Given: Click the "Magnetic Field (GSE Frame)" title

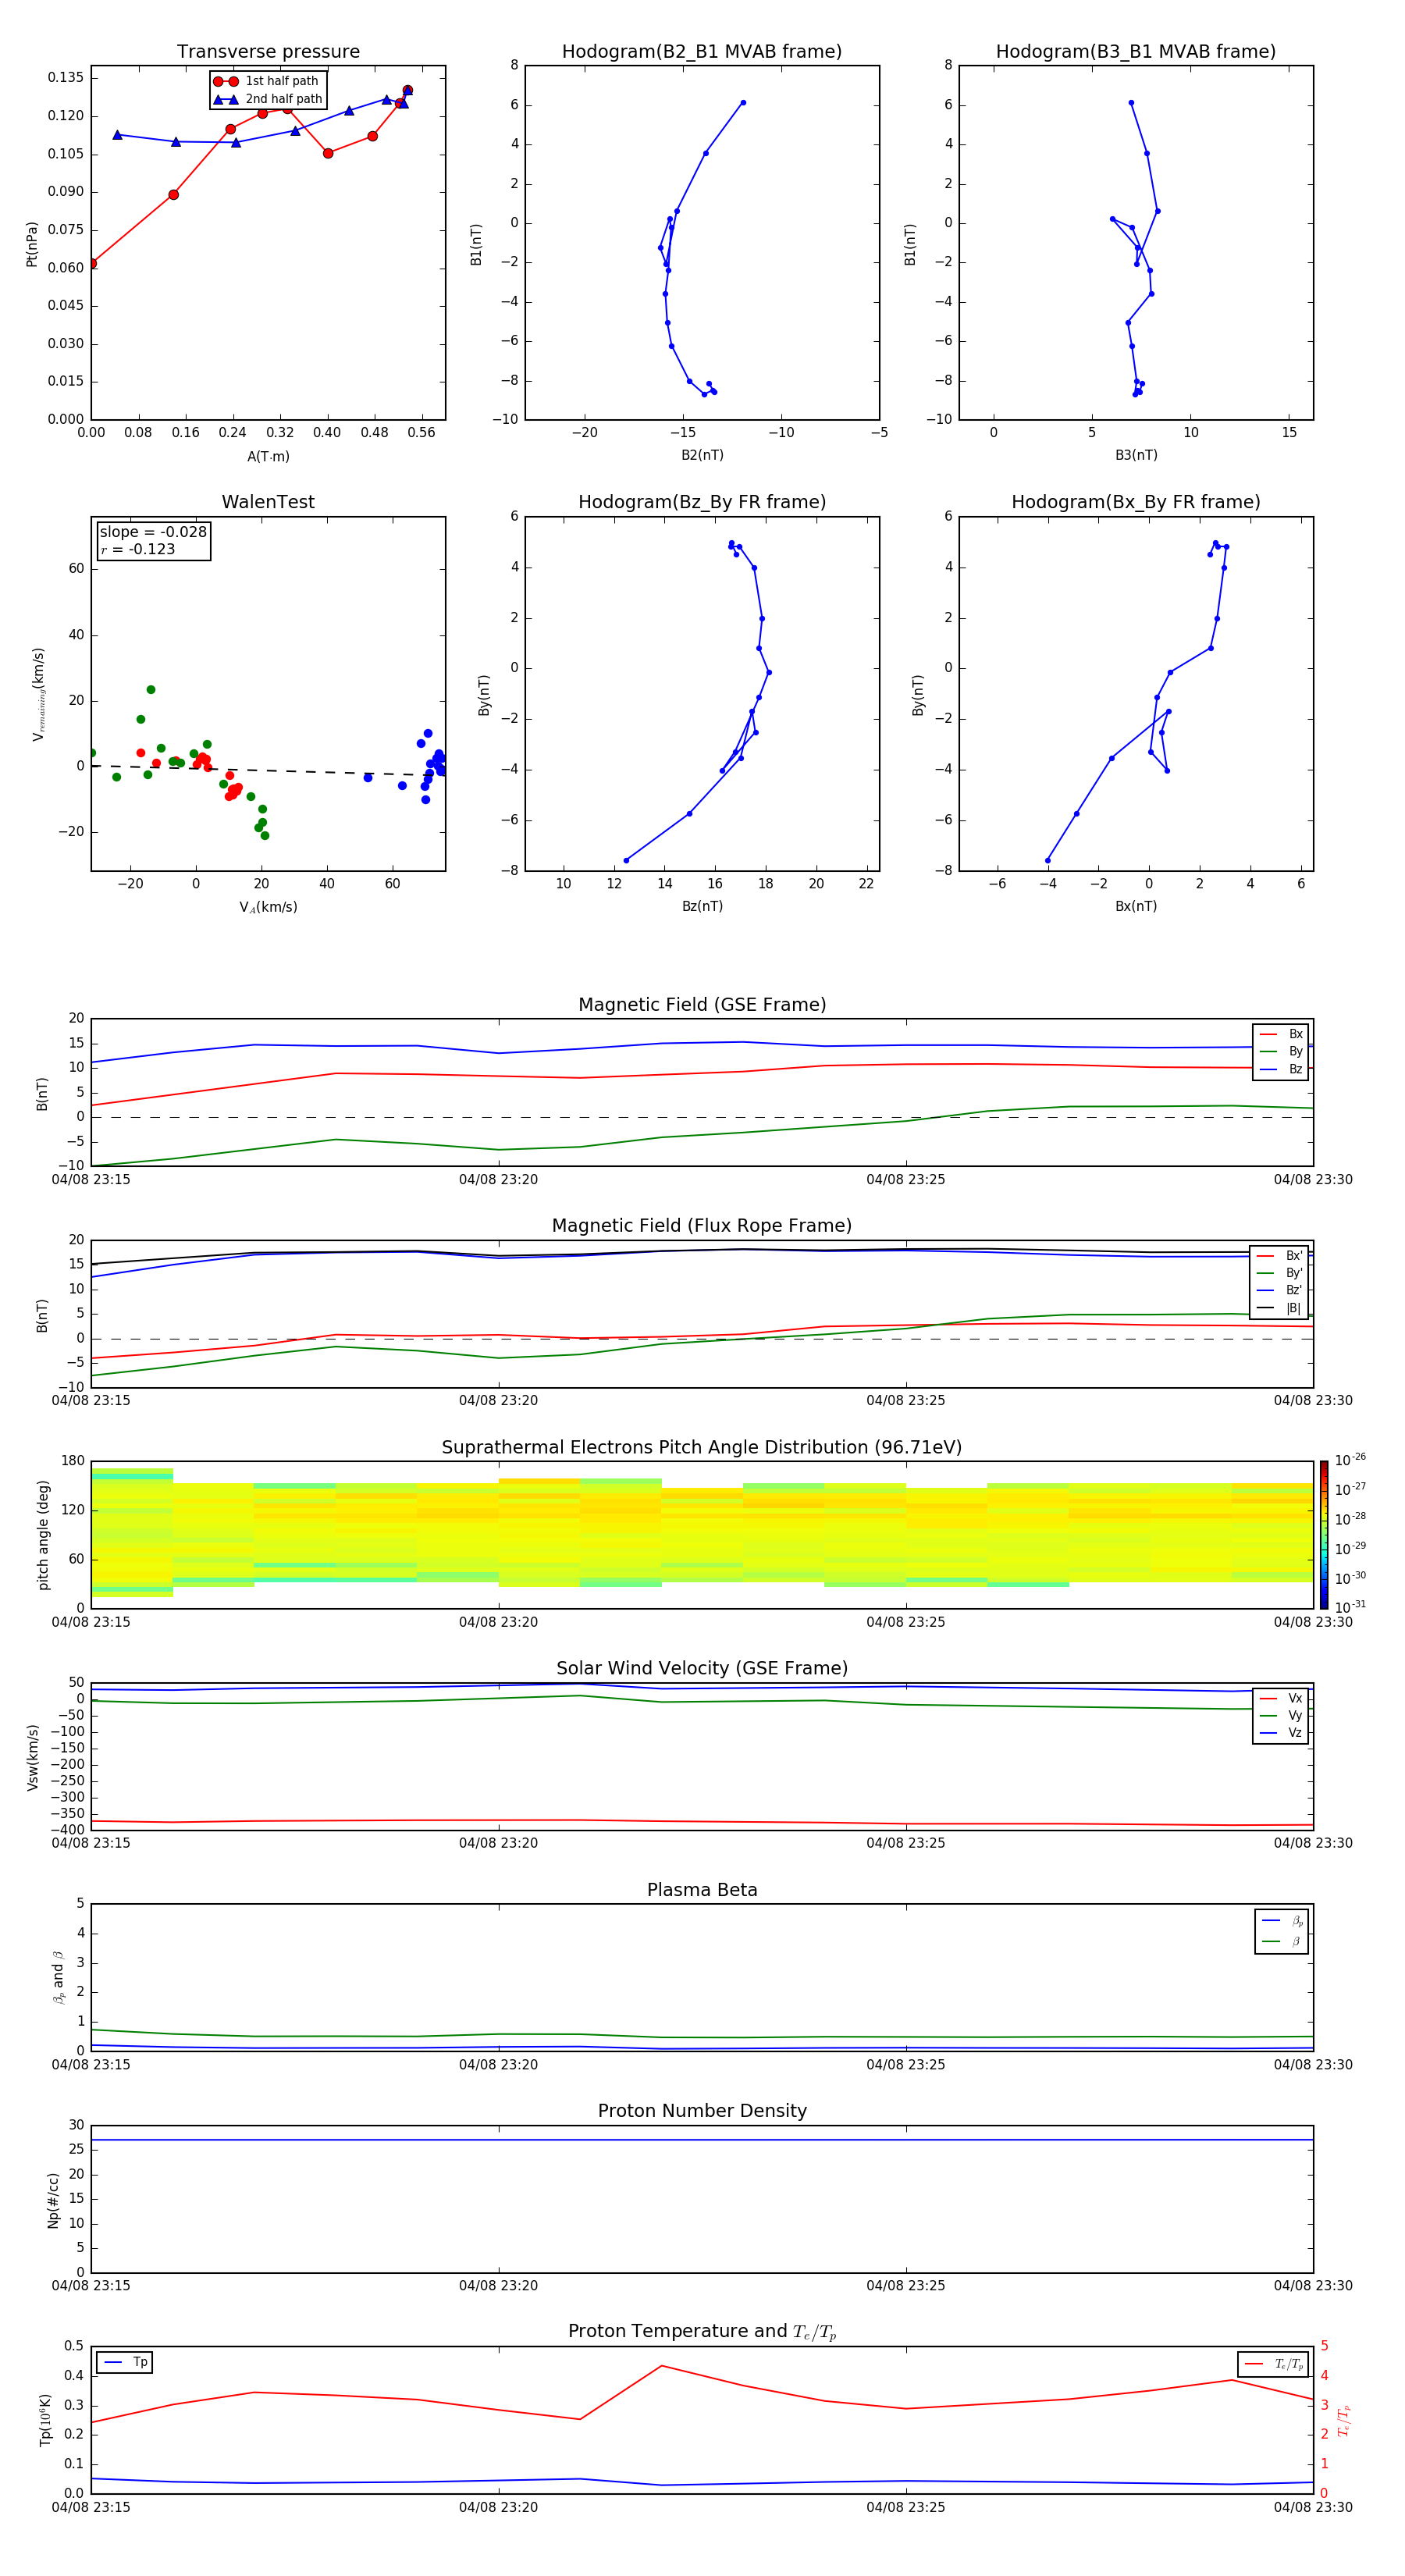Looking at the screenshot, I should [702, 1005].
